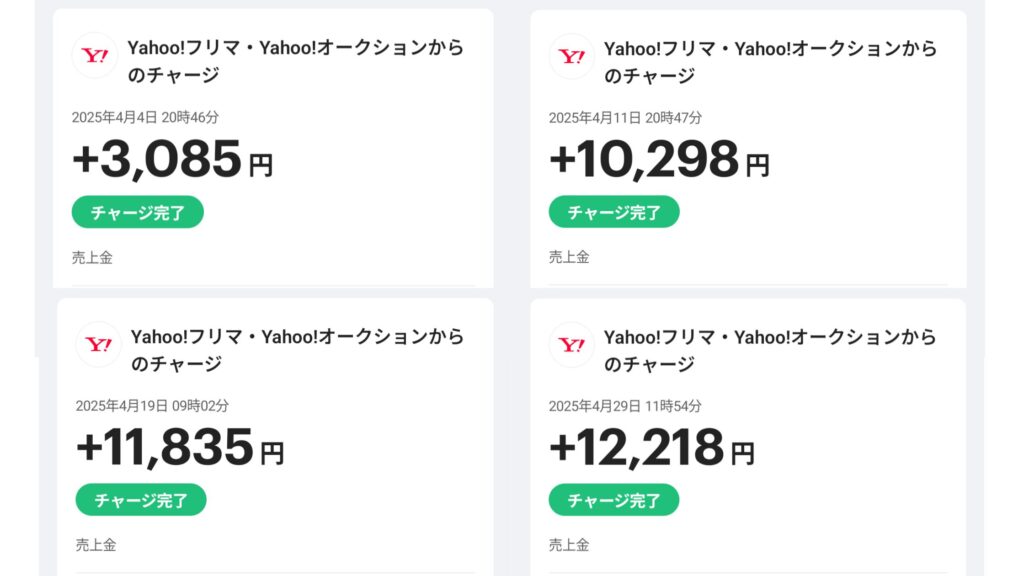
Task: Select the +11,835円 amount
Action: click(x=180, y=448)
